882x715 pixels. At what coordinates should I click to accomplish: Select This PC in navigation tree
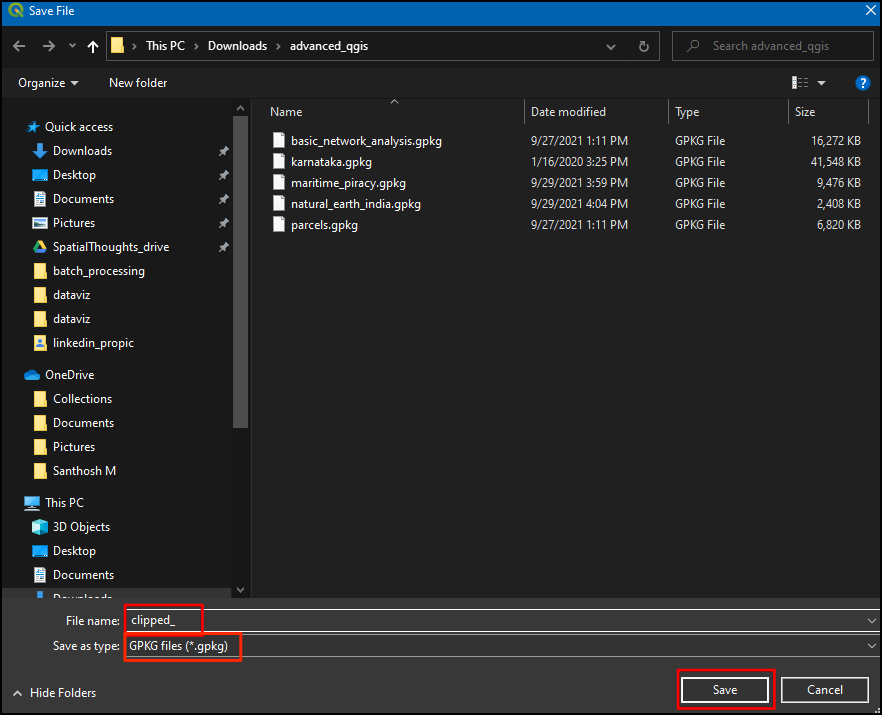pos(64,503)
